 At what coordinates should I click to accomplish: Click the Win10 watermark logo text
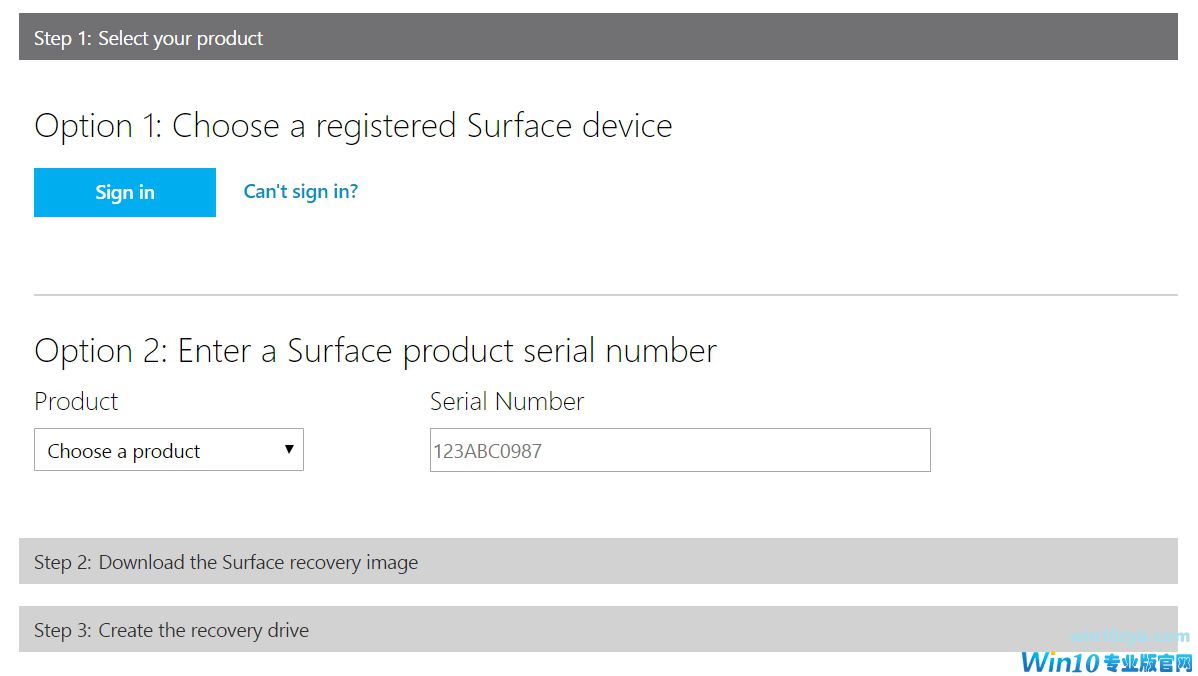(x=1060, y=661)
